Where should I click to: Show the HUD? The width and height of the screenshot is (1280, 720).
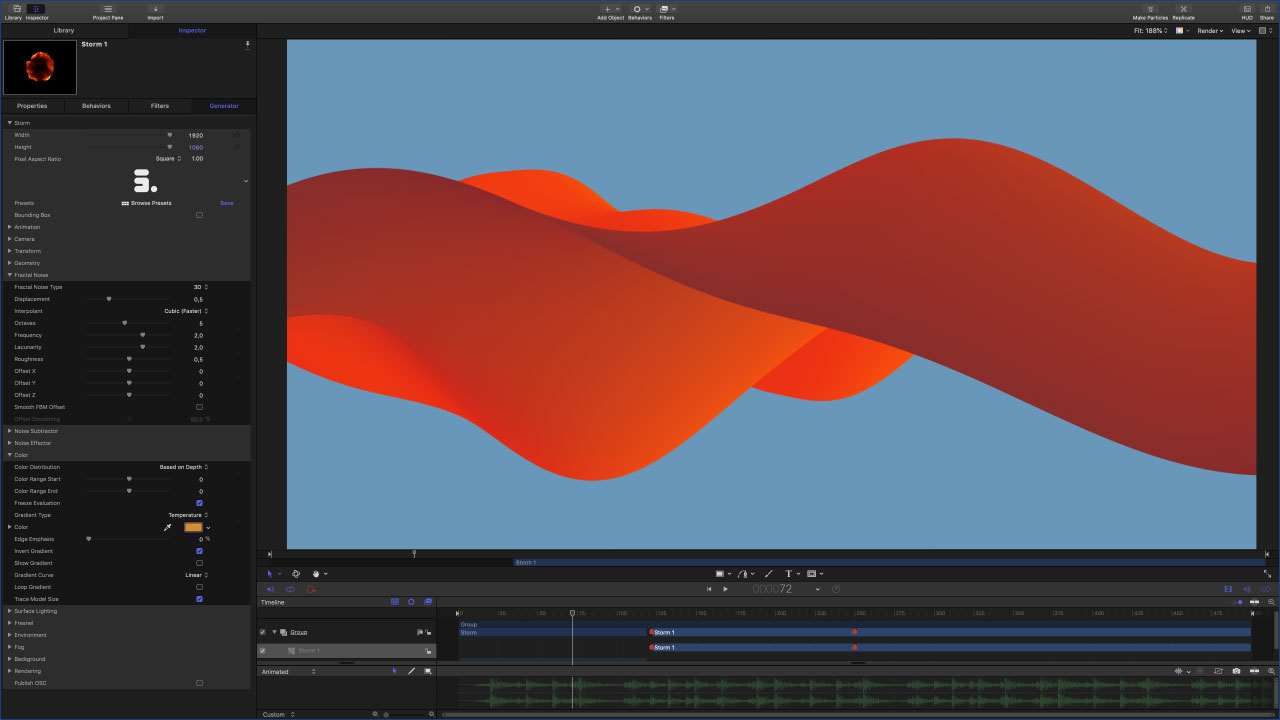pos(1247,11)
